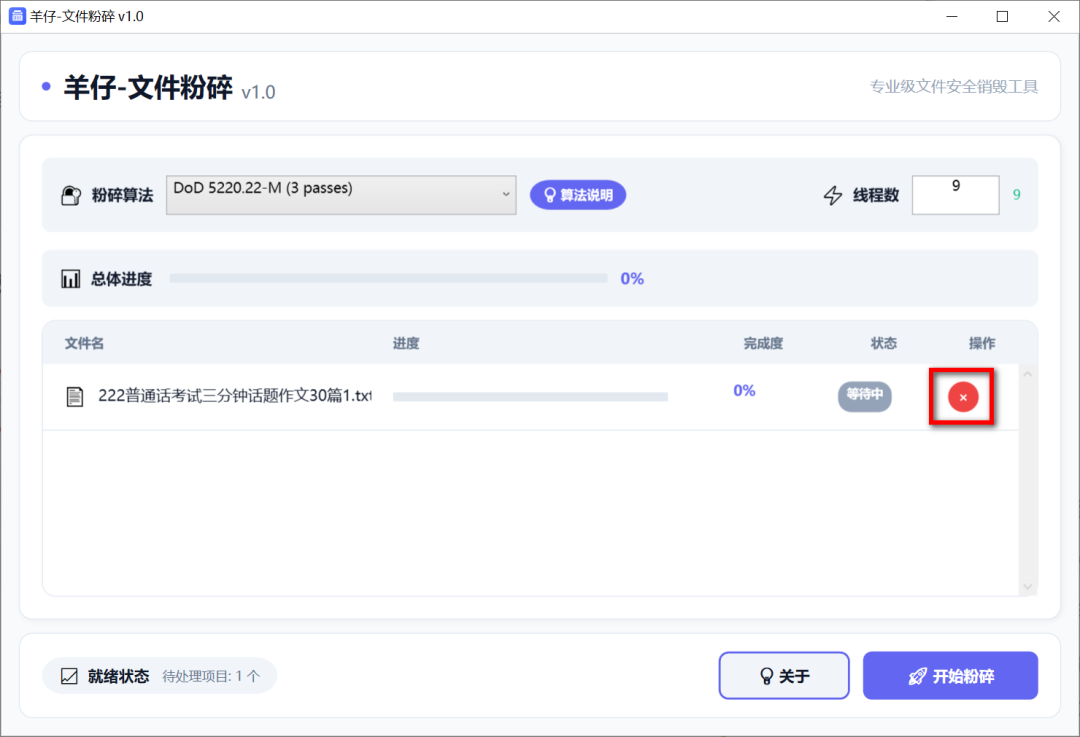The width and height of the screenshot is (1080, 737).
Task: Click the 线程数 thread count input field
Action: click(955, 195)
